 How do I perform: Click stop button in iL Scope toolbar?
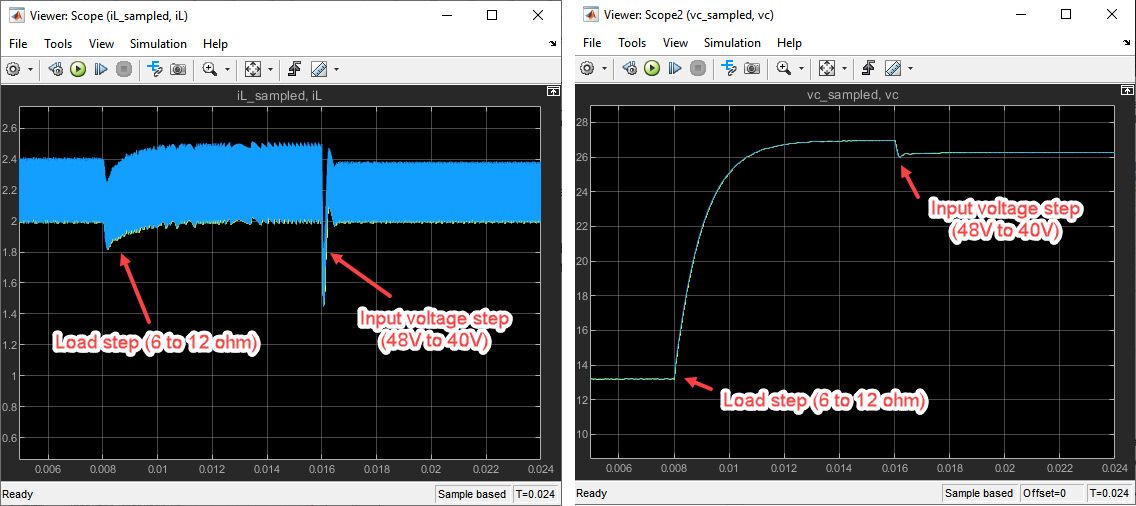click(124, 70)
